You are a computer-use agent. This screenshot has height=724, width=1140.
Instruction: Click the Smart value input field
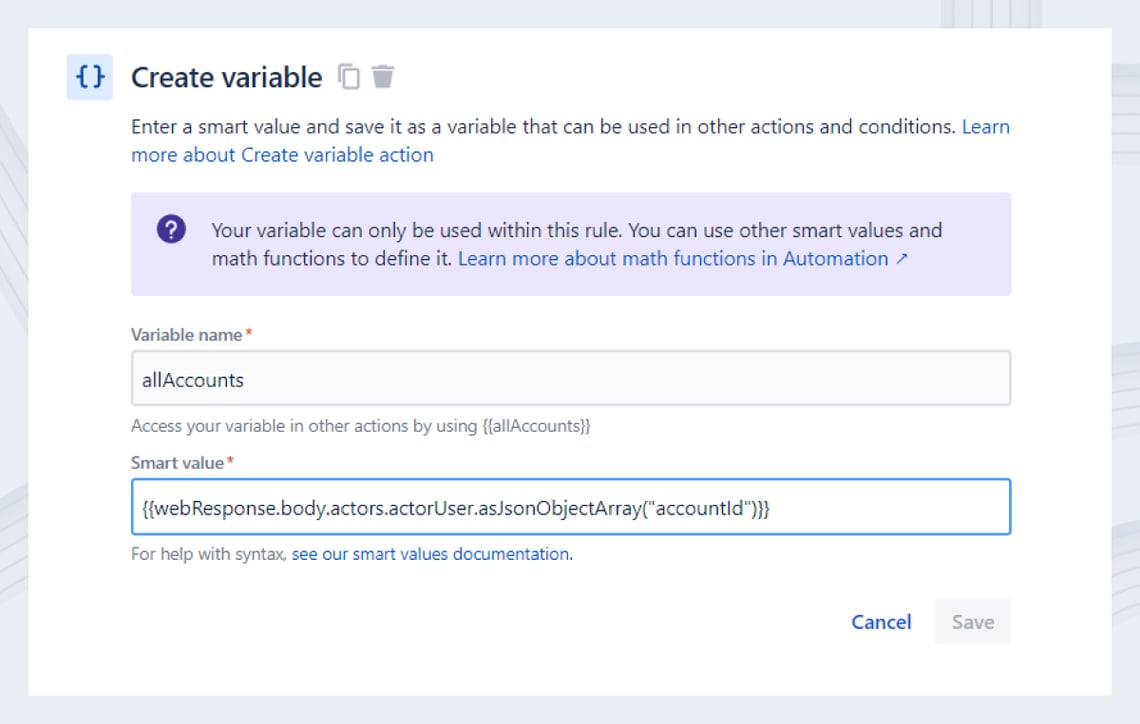(x=570, y=507)
